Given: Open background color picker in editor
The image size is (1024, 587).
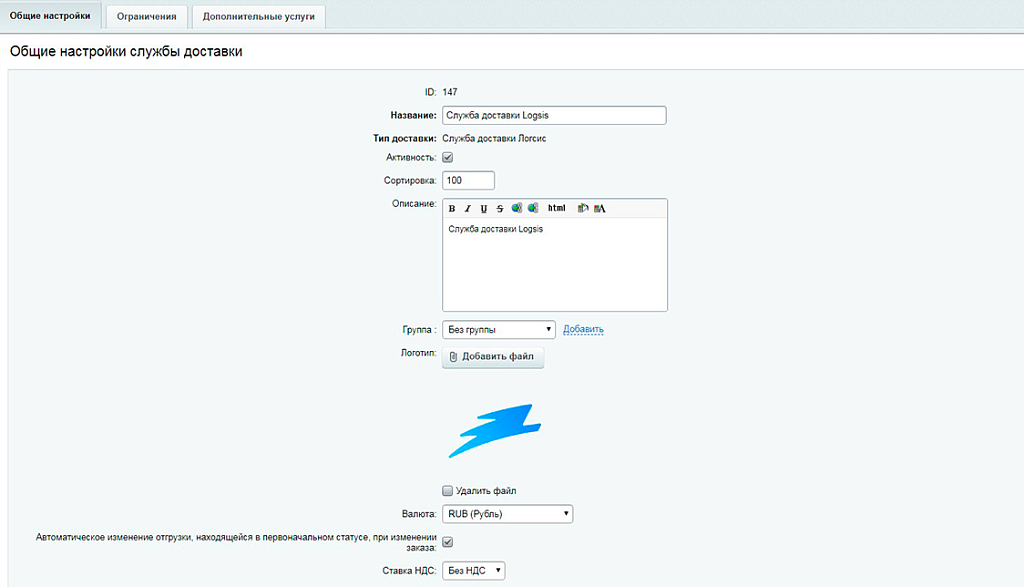Looking at the screenshot, I should [x=583, y=208].
